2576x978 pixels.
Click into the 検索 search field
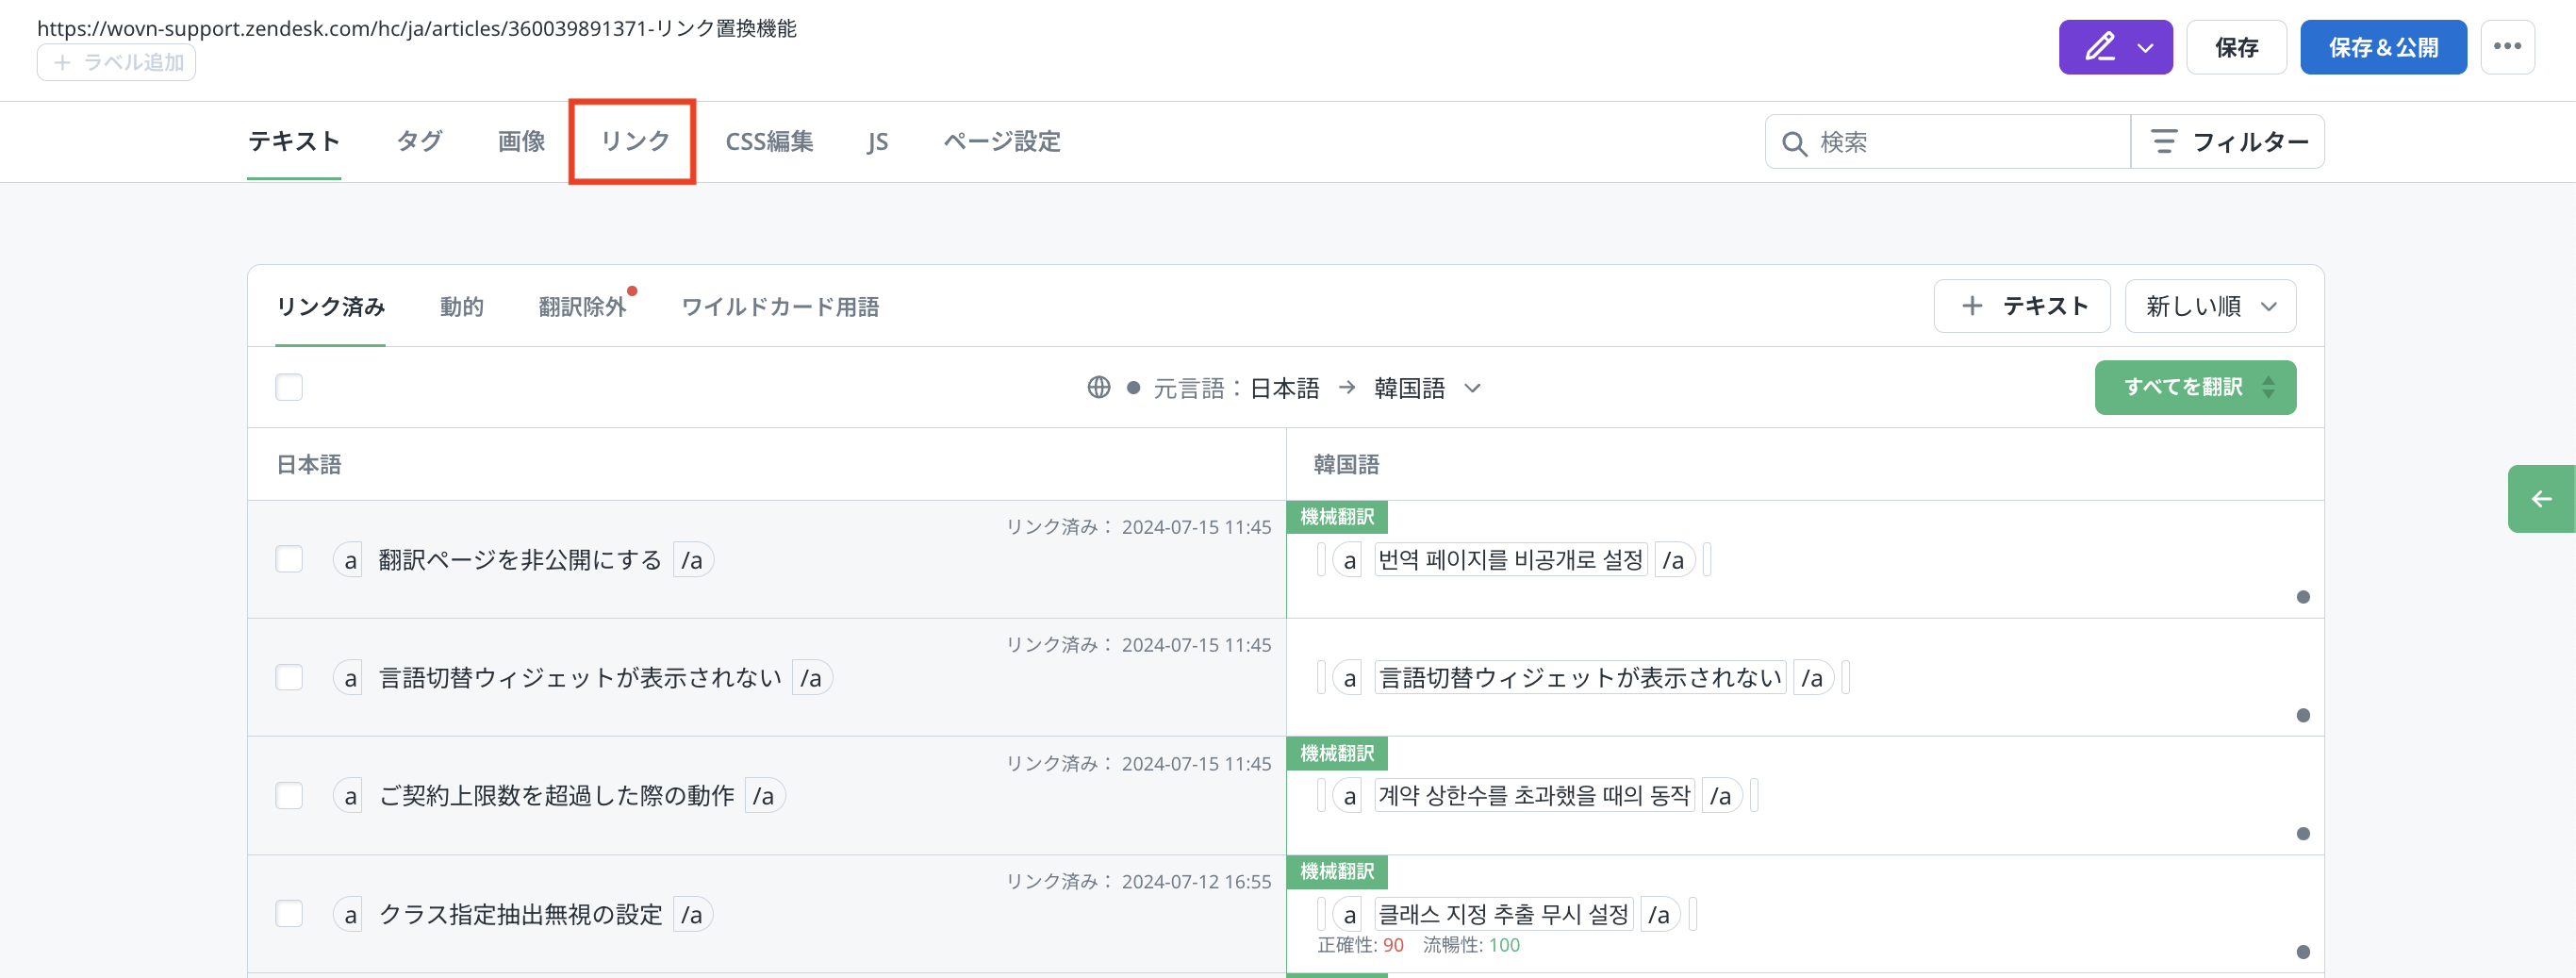tap(1960, 142)
